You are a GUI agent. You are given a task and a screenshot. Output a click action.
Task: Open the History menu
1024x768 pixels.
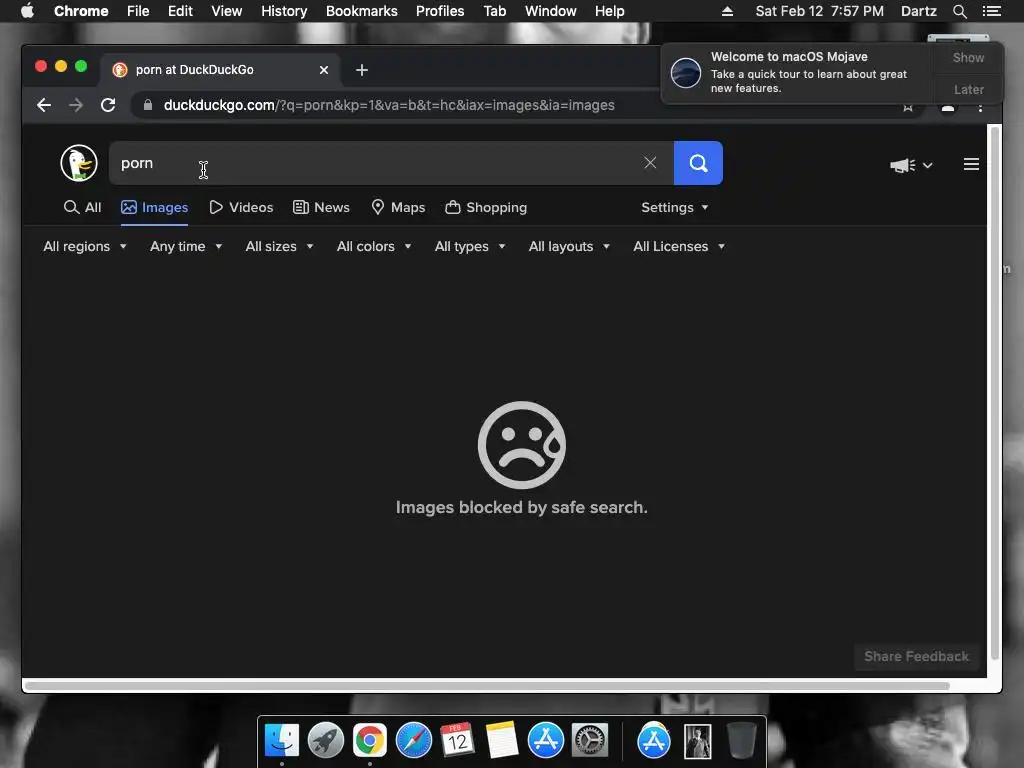(x=284, y=11)
